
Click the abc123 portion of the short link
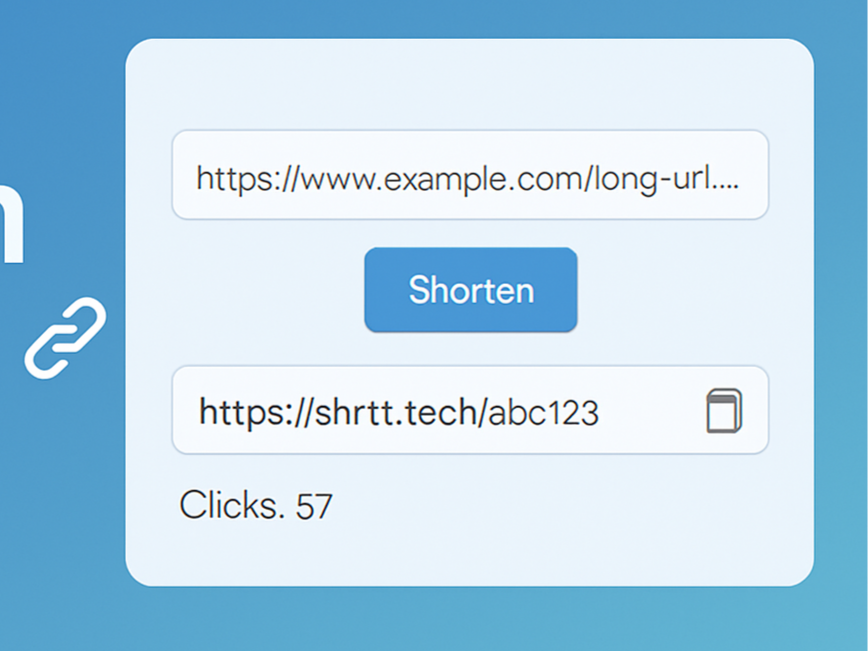pos(544,411)
